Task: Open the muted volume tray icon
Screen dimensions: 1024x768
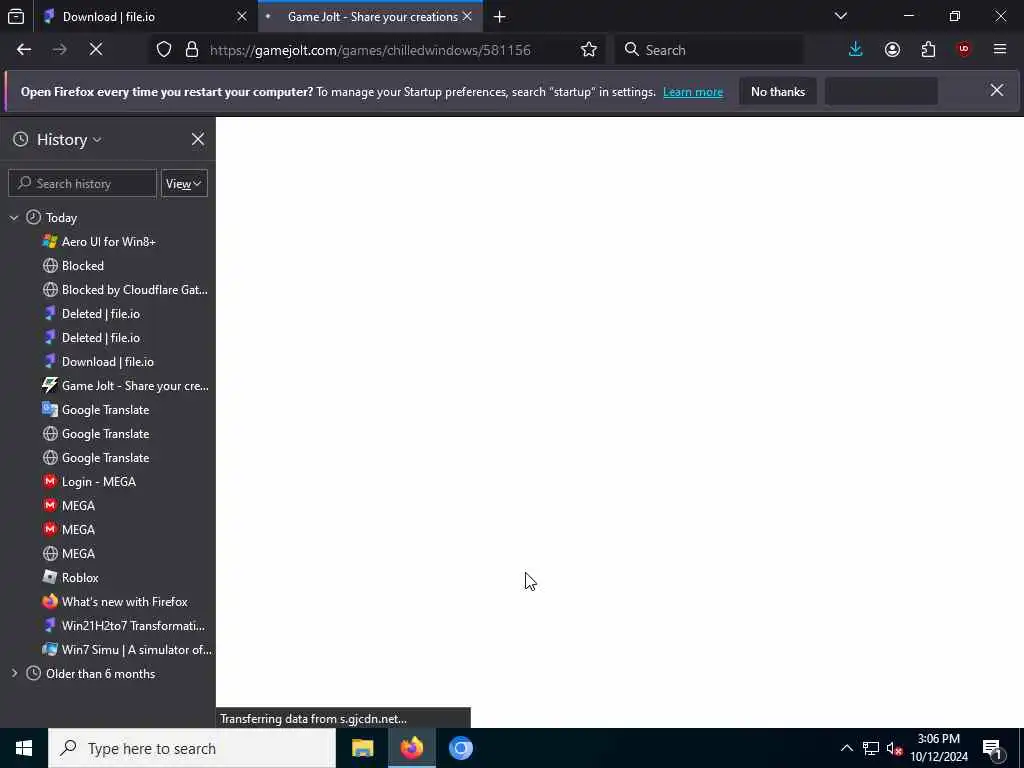Action: click(x=894, y=749)
